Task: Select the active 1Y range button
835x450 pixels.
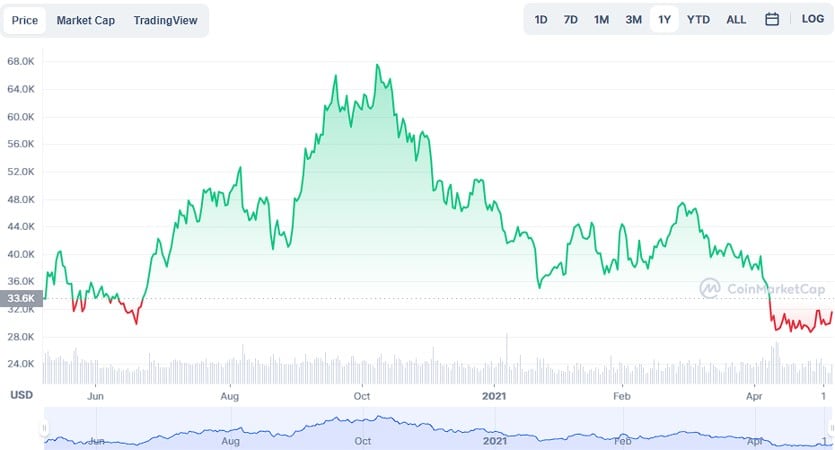Action: point(664,19)
